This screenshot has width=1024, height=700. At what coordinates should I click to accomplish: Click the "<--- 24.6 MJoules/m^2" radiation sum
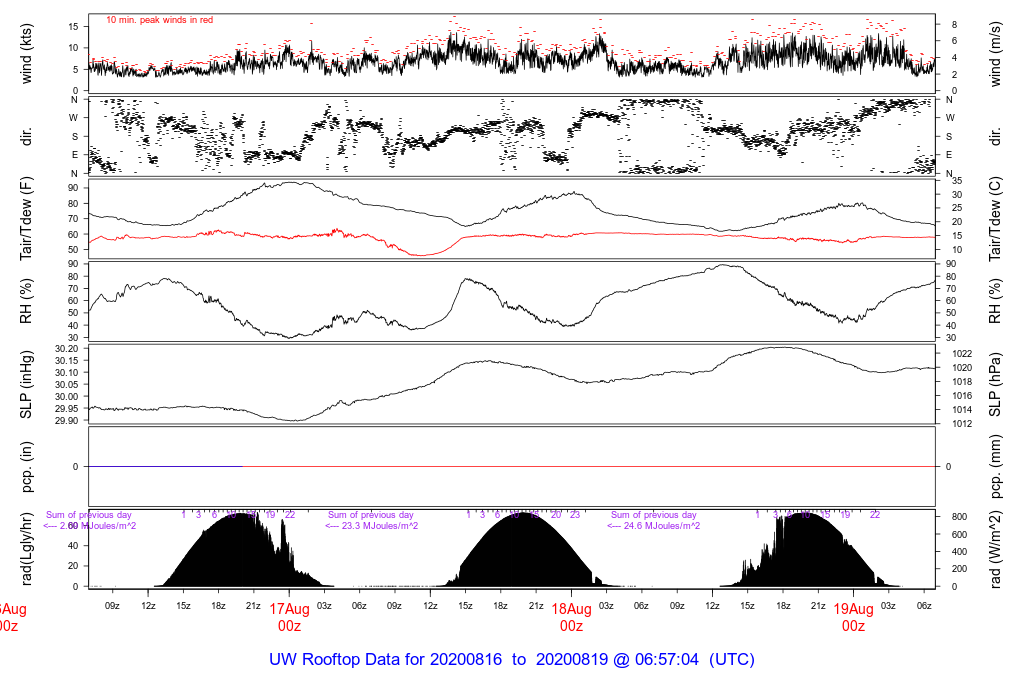[654, 526]
